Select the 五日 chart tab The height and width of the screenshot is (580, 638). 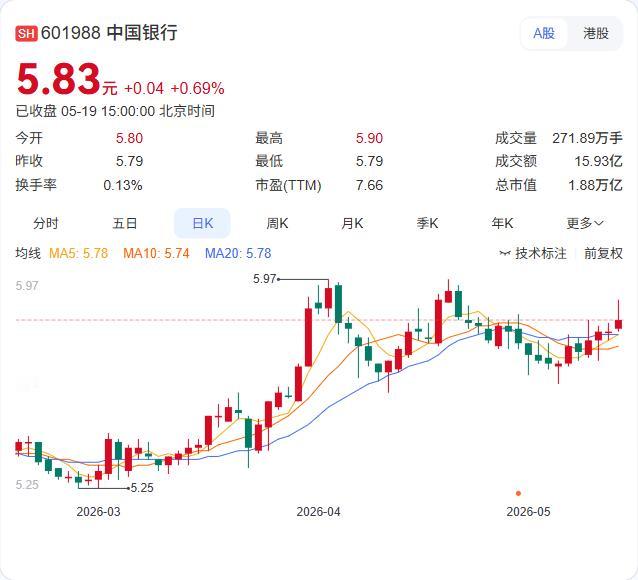tap(125, 223)
